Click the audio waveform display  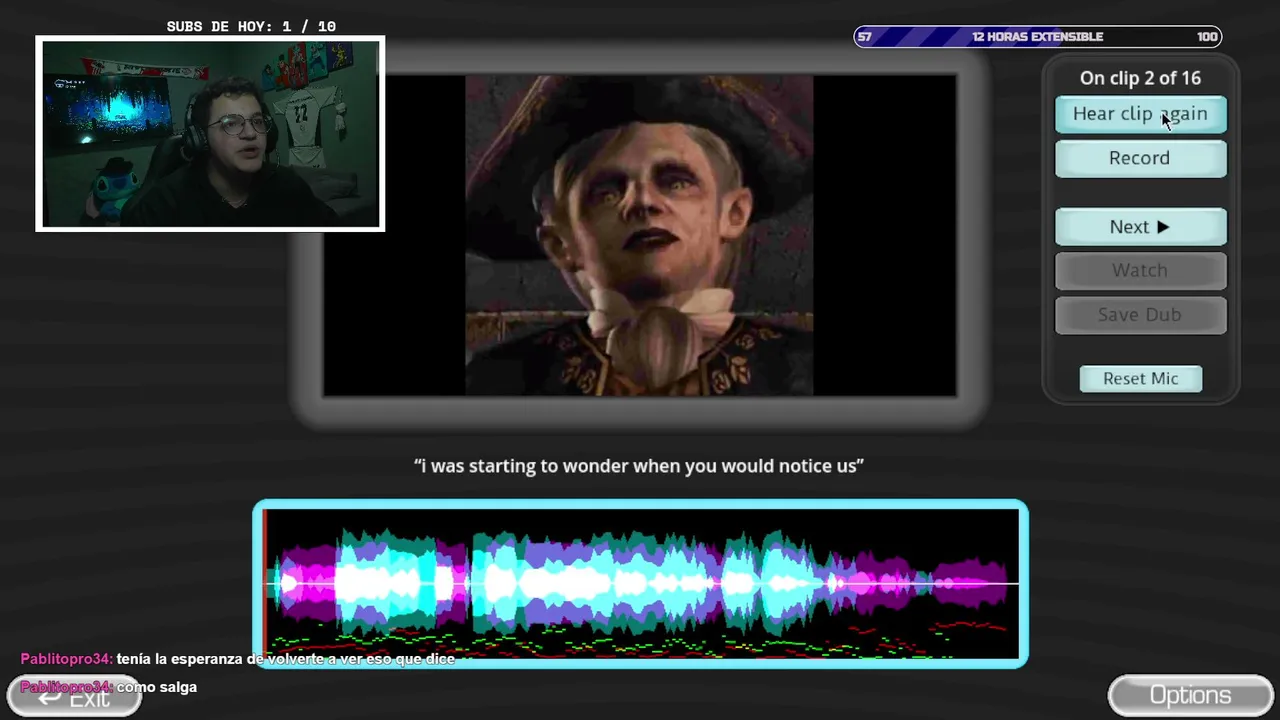click(x=640, y=584)
